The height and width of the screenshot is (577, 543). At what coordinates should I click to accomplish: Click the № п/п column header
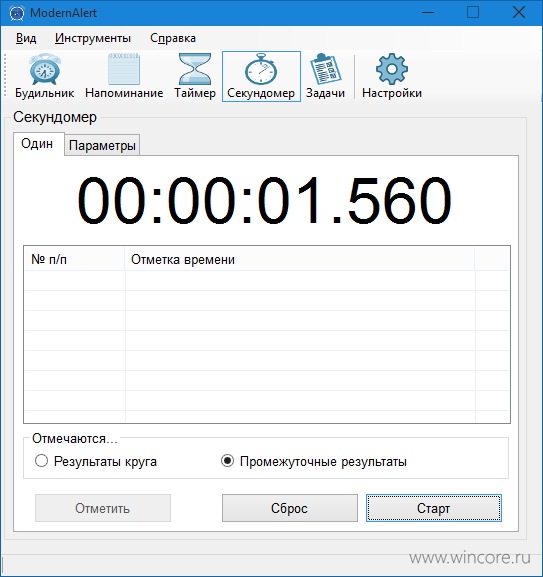[75, 259]
